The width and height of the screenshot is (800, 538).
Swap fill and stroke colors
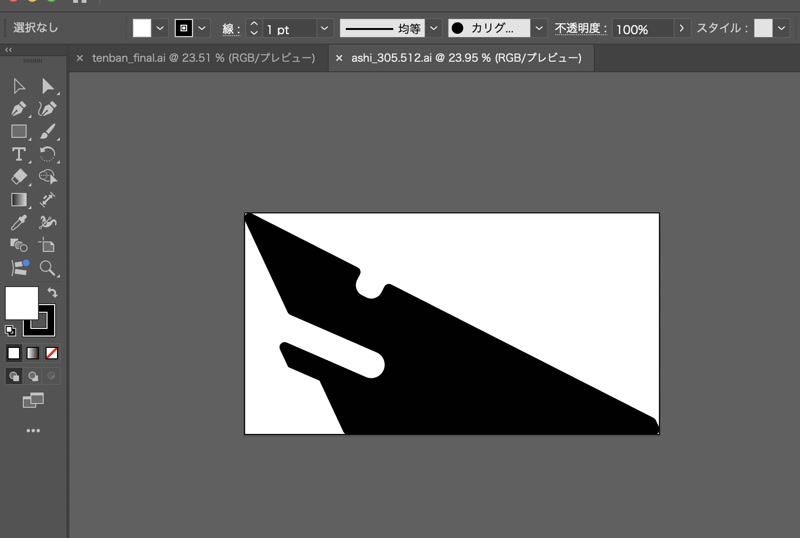[53, 292]
